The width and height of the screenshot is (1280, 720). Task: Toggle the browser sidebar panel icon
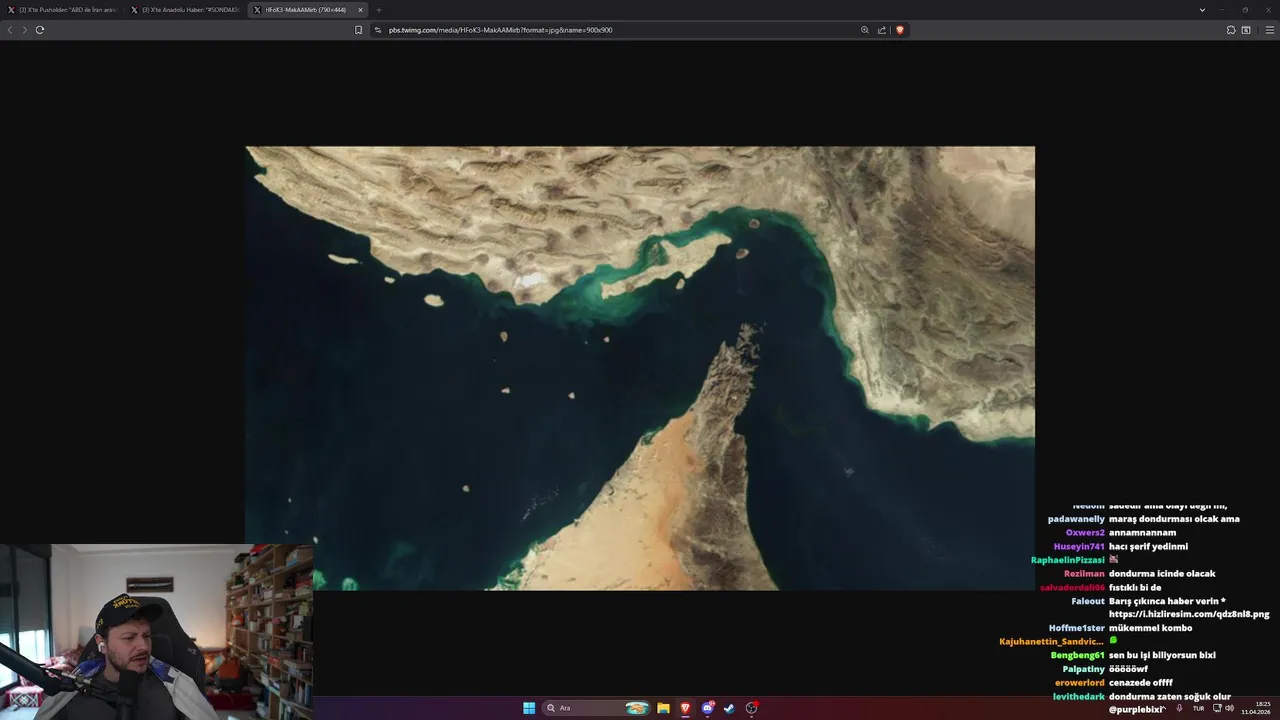[x=1246, y=30]
